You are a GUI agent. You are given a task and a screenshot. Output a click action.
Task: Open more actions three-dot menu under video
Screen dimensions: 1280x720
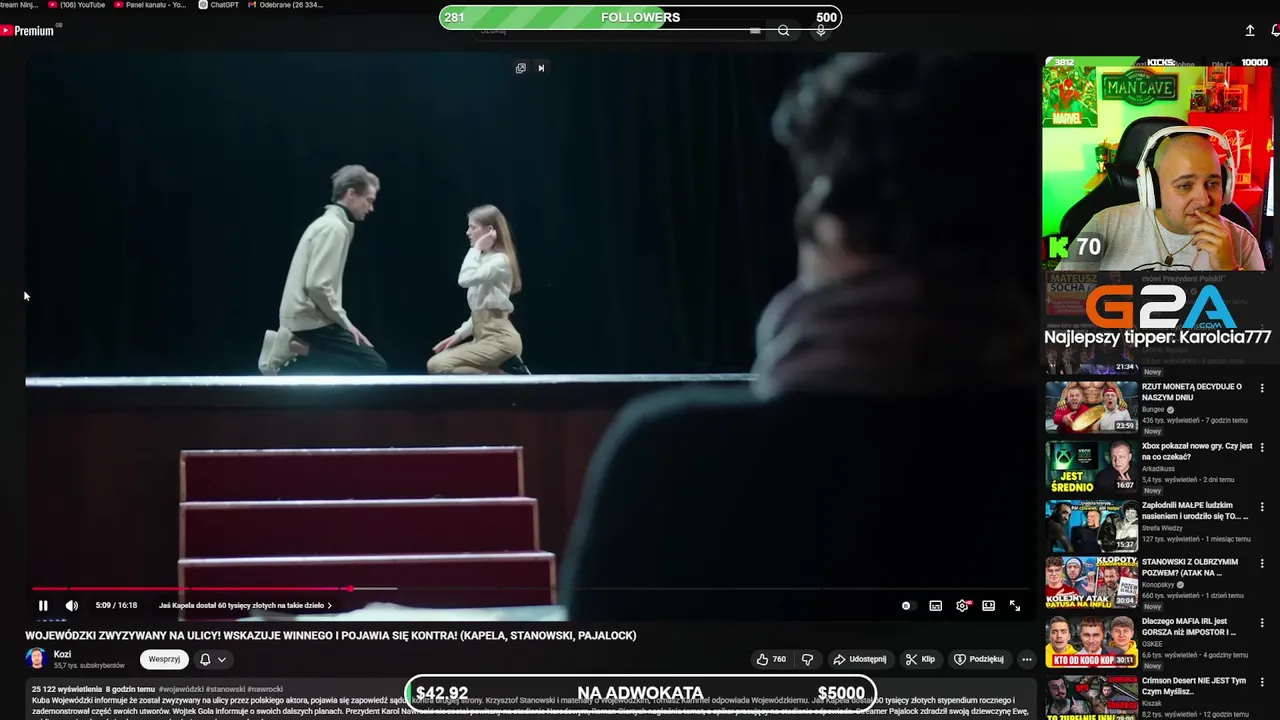1026,659
